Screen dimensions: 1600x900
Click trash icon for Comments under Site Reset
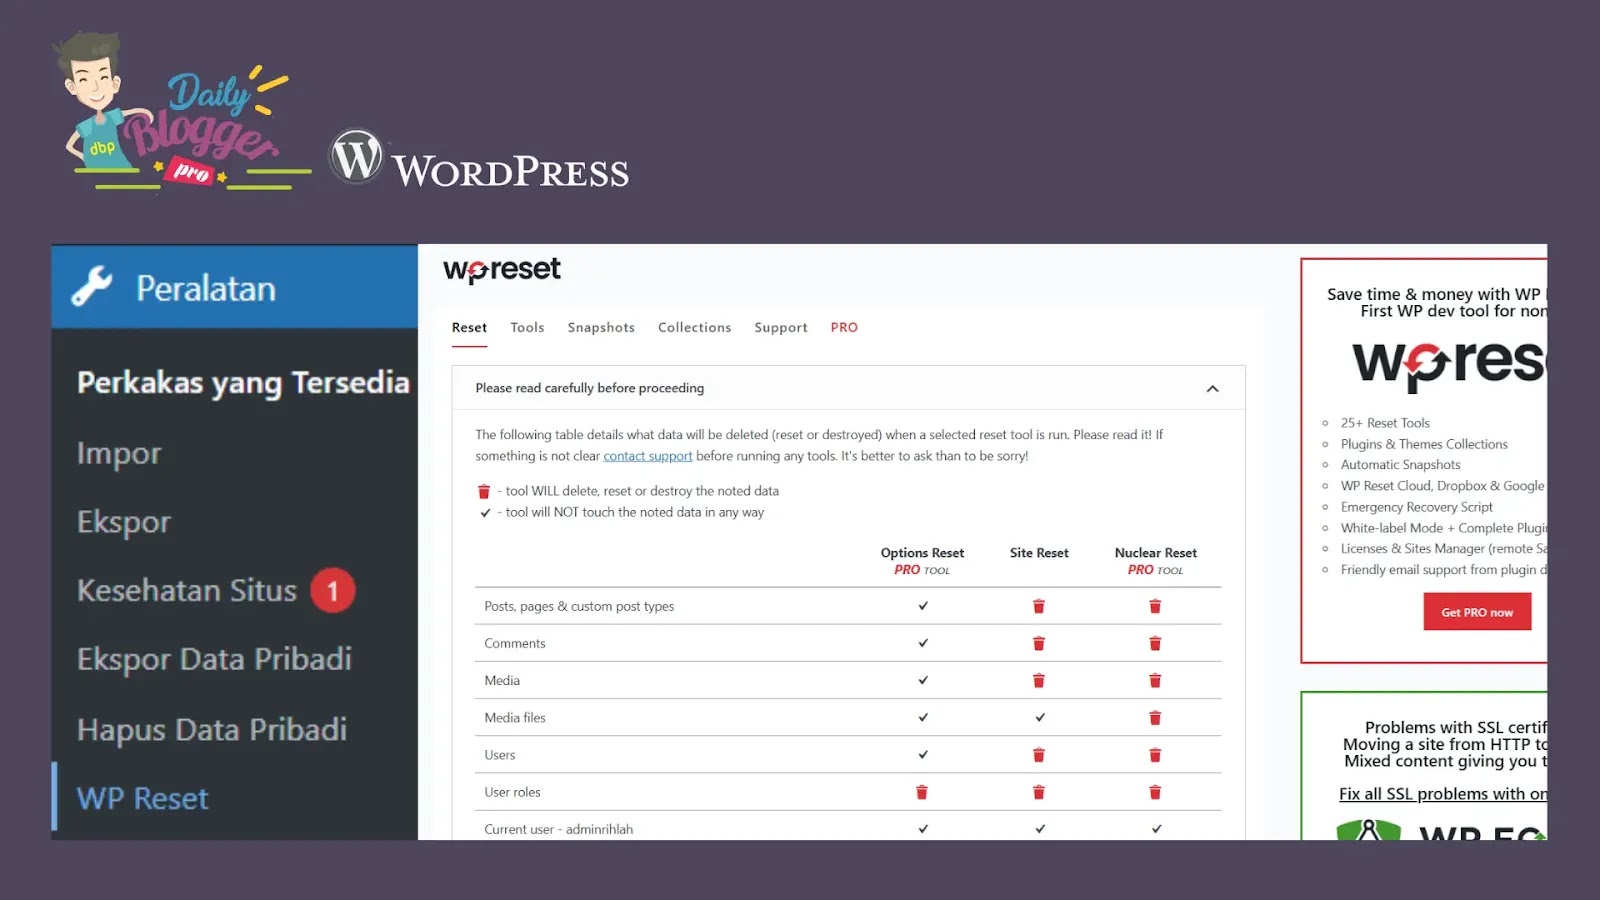point(1039,643)
